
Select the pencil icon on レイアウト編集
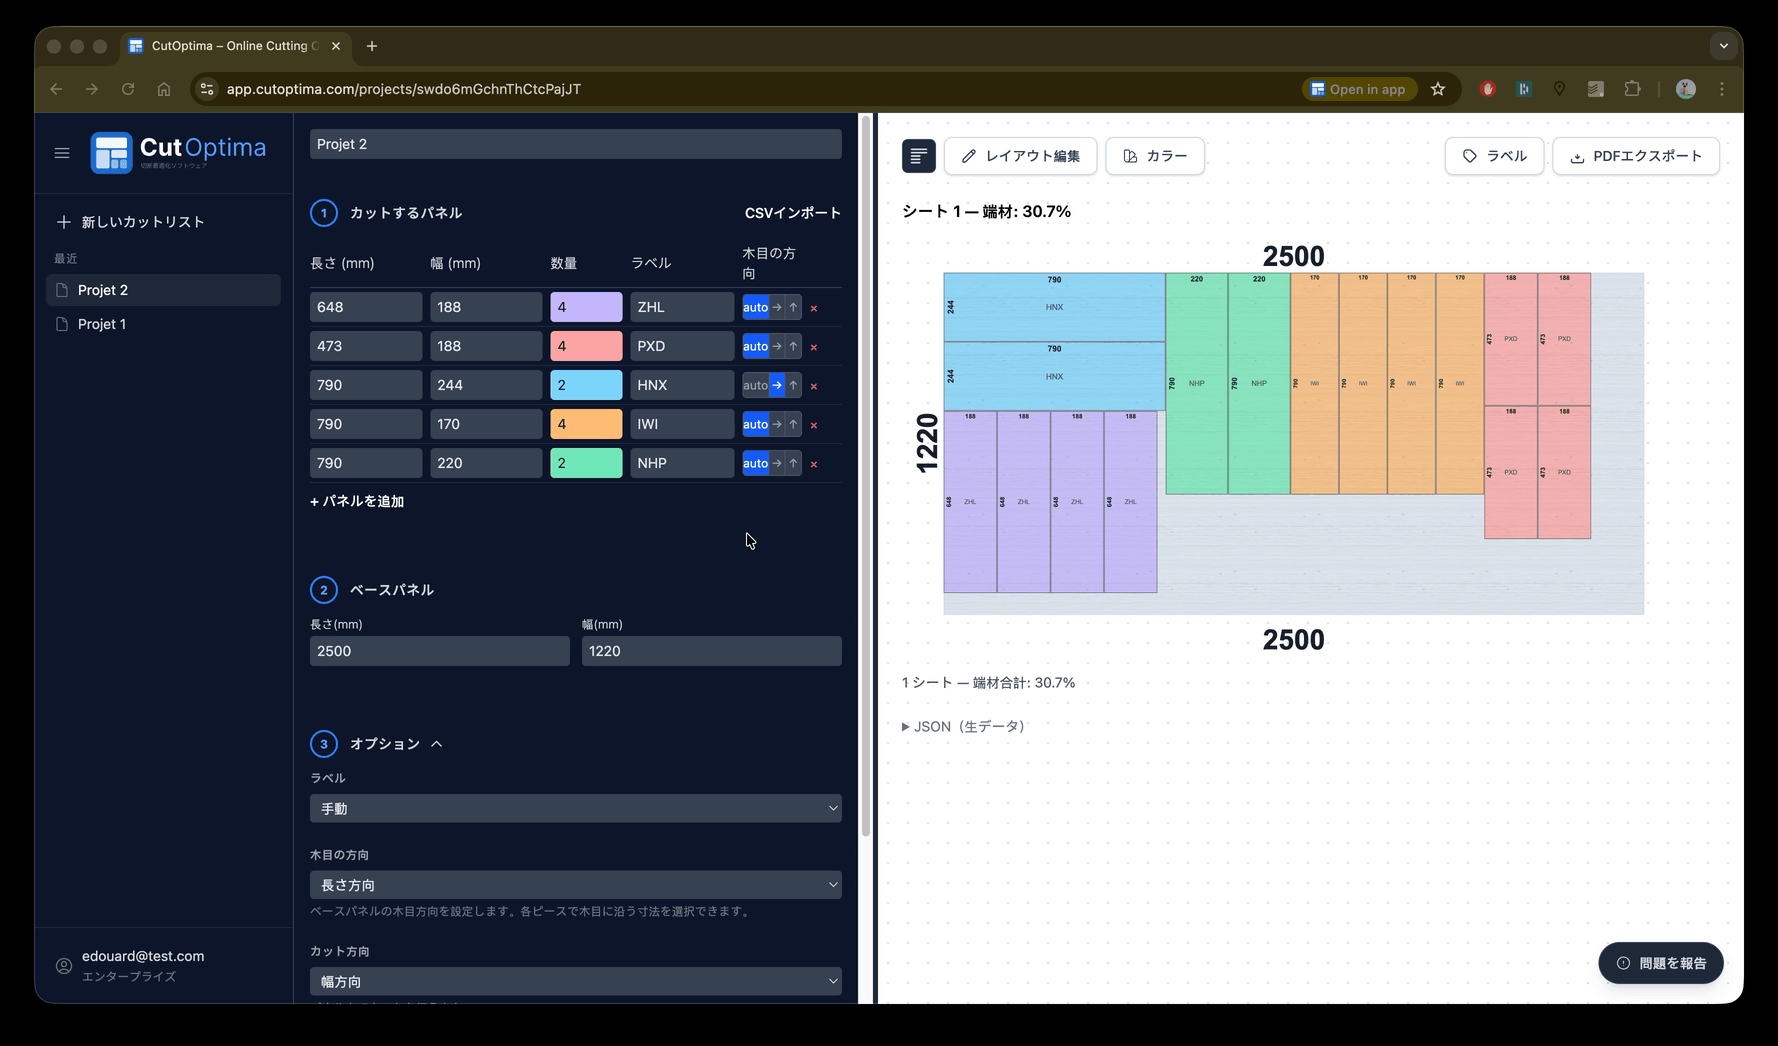click(x=968, y=156)
